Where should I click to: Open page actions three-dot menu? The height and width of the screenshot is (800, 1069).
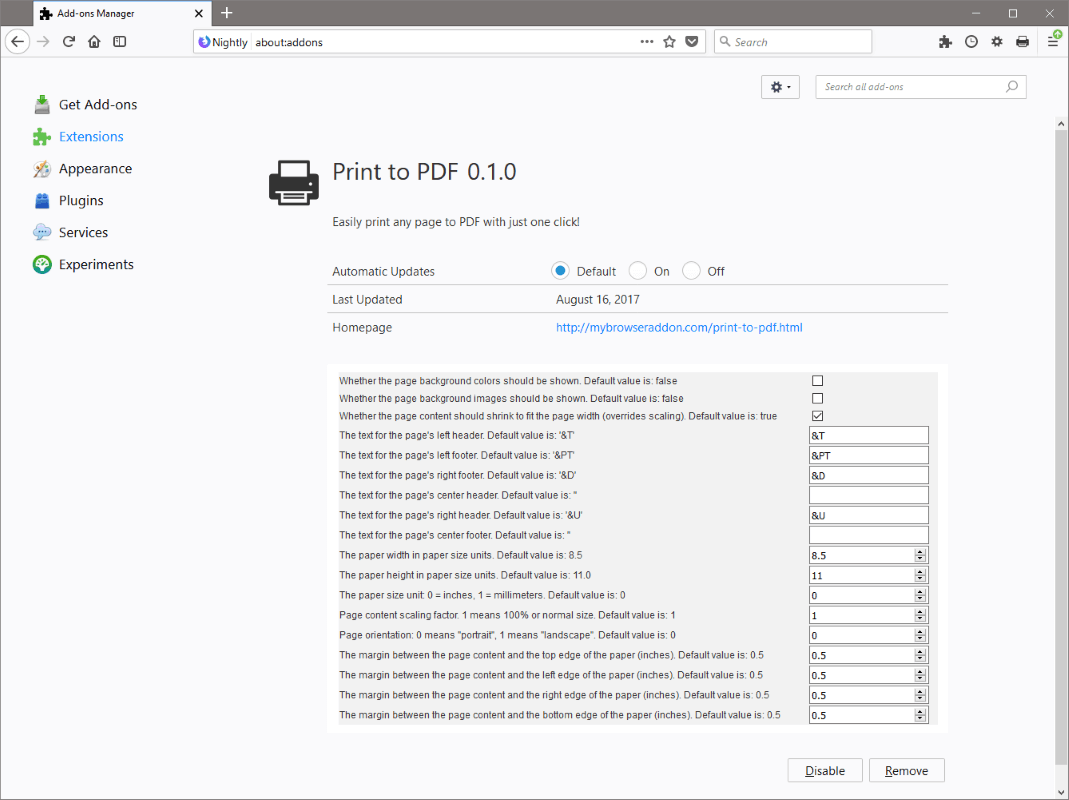(x=647, y=42)
